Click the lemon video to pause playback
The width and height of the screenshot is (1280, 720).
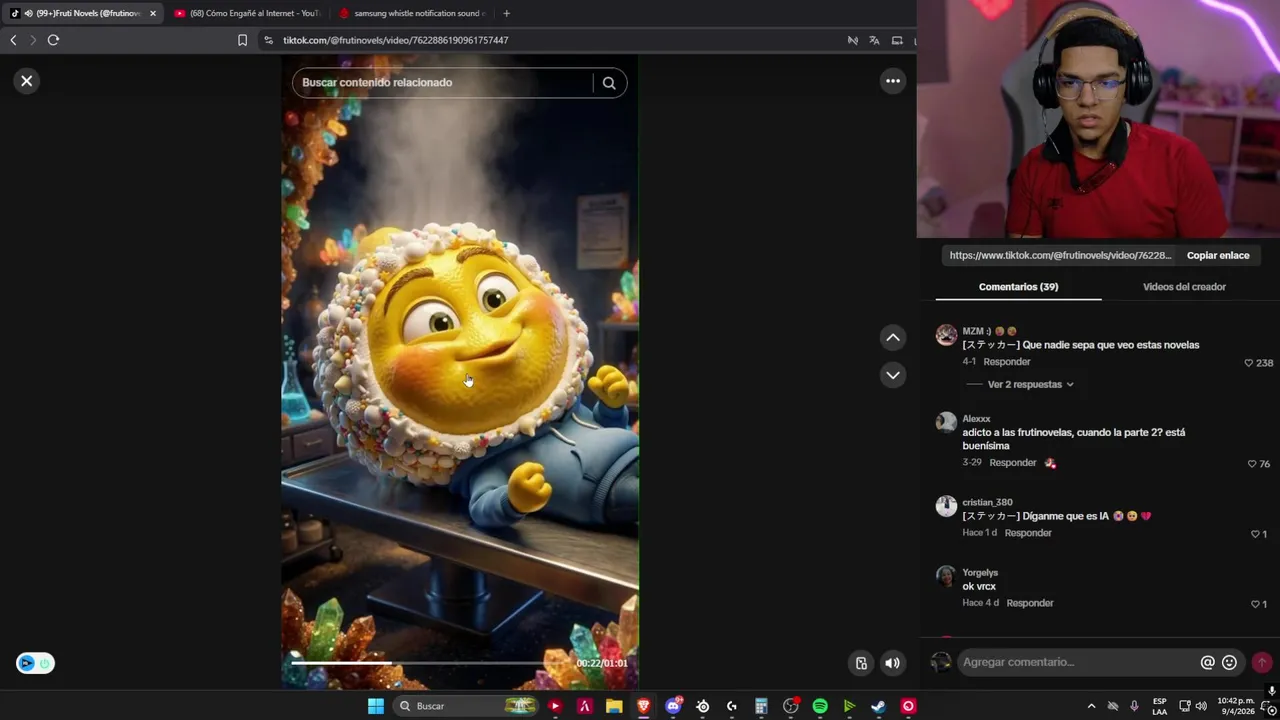tap(460, 370)
